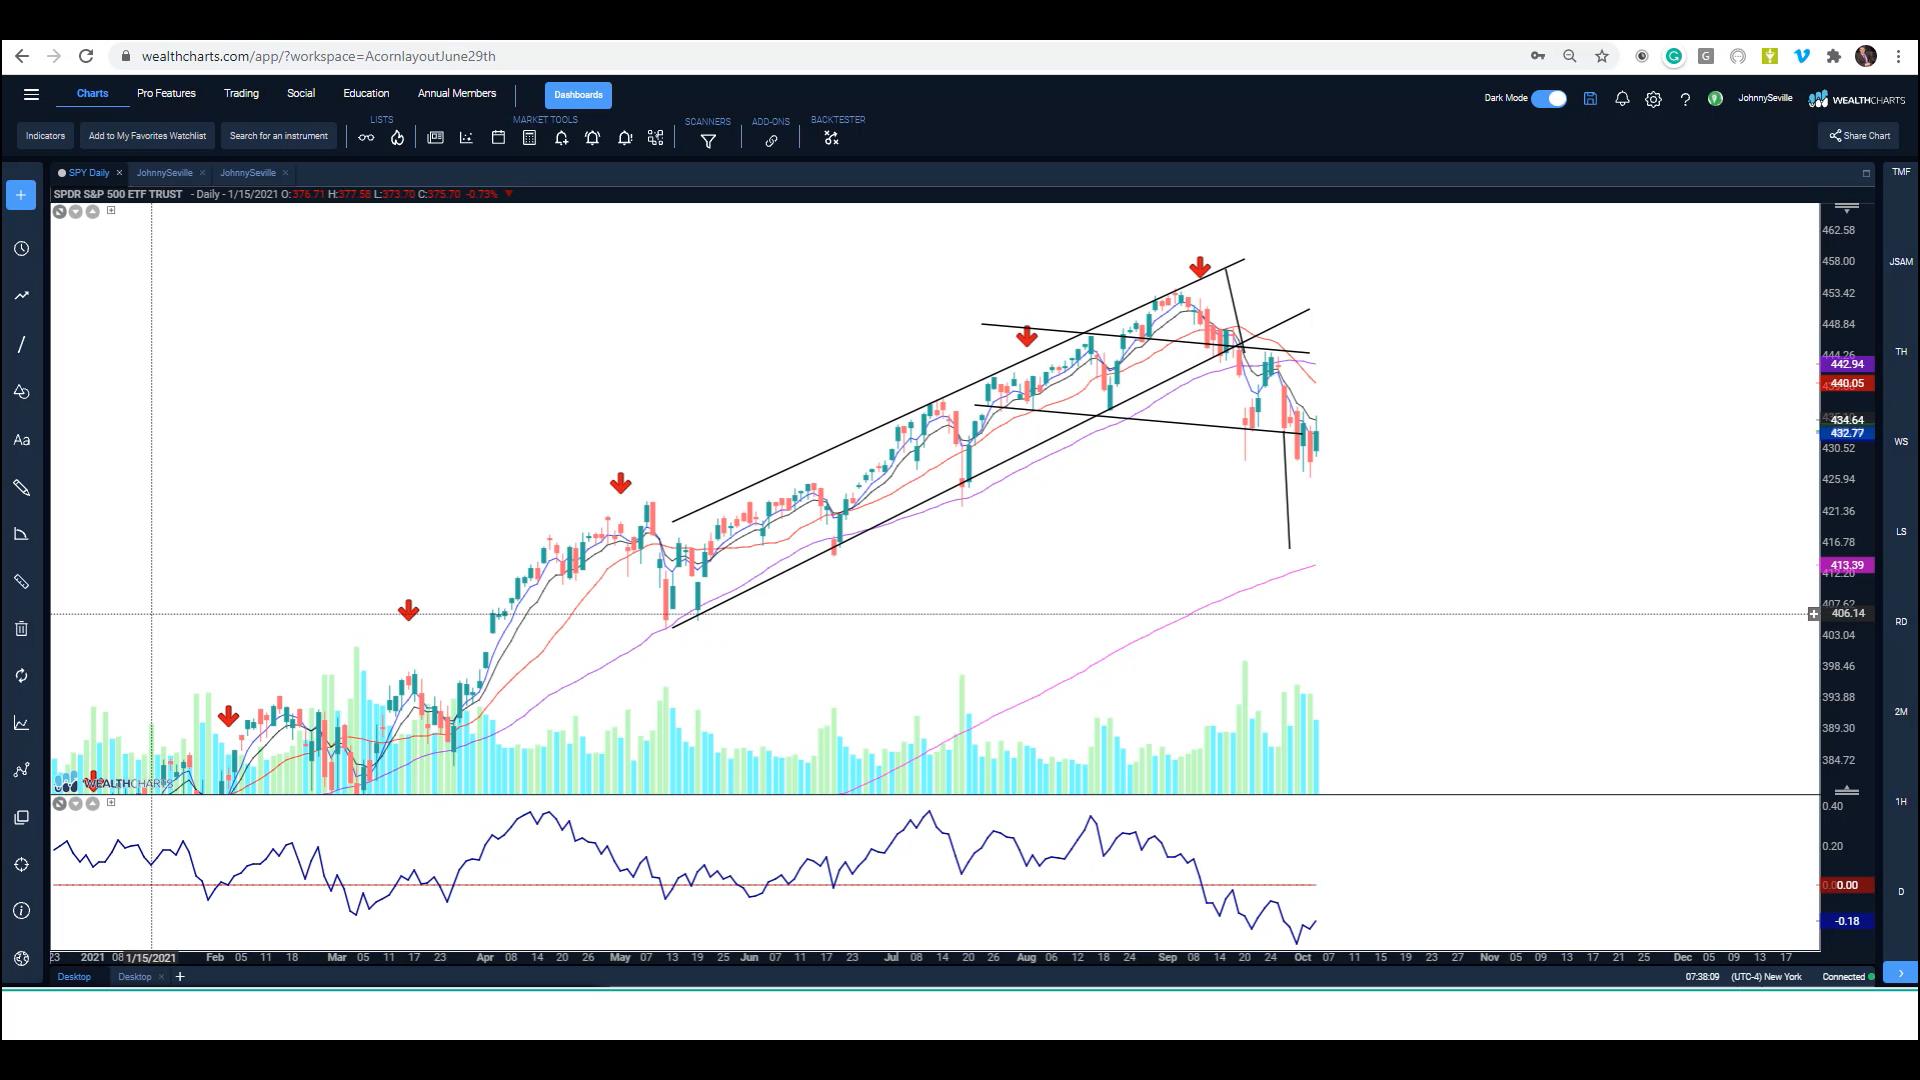The height and width of the screenshot is (1080, 1920).
Task: Select the TMF timeframe tab
Action: pyautogui.click(x=1901, y=172)
